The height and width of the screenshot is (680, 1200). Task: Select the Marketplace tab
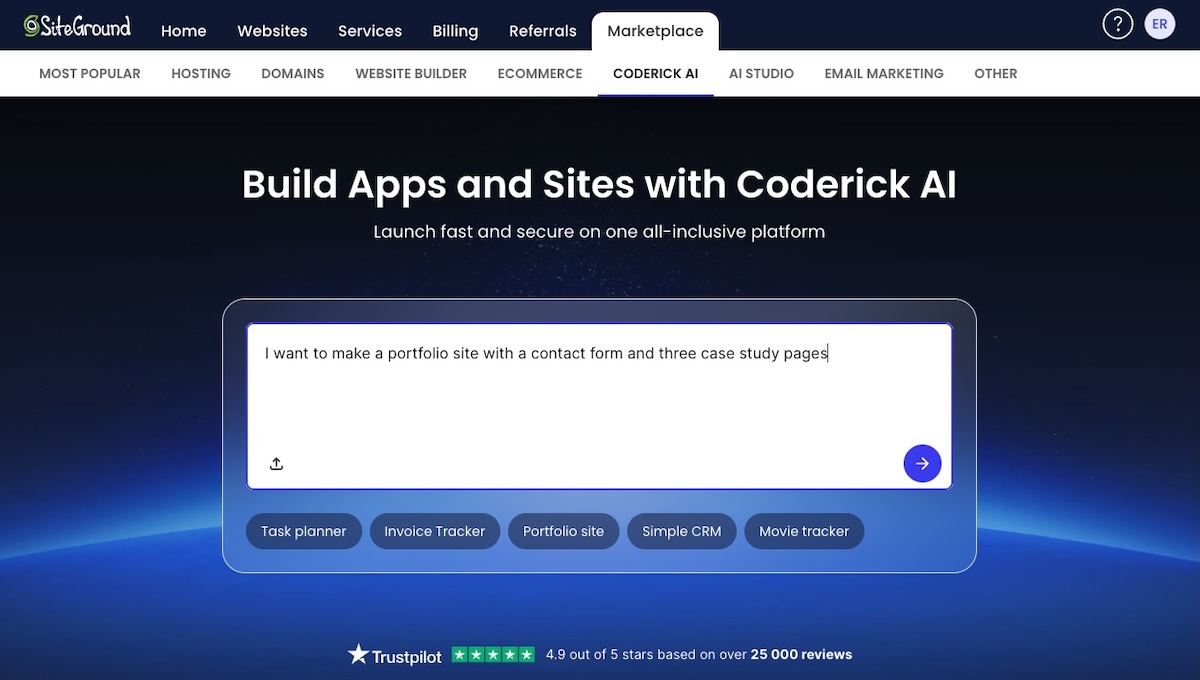coord(655,31)
